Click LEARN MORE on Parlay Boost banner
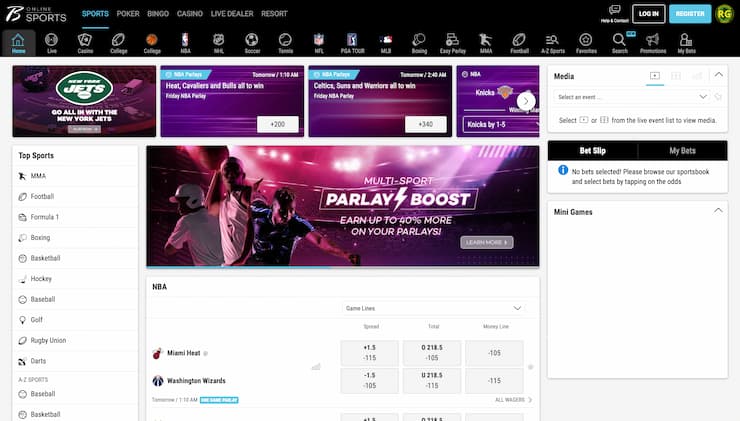This screenshot has height=421, width=740. (x=487, y=243)
